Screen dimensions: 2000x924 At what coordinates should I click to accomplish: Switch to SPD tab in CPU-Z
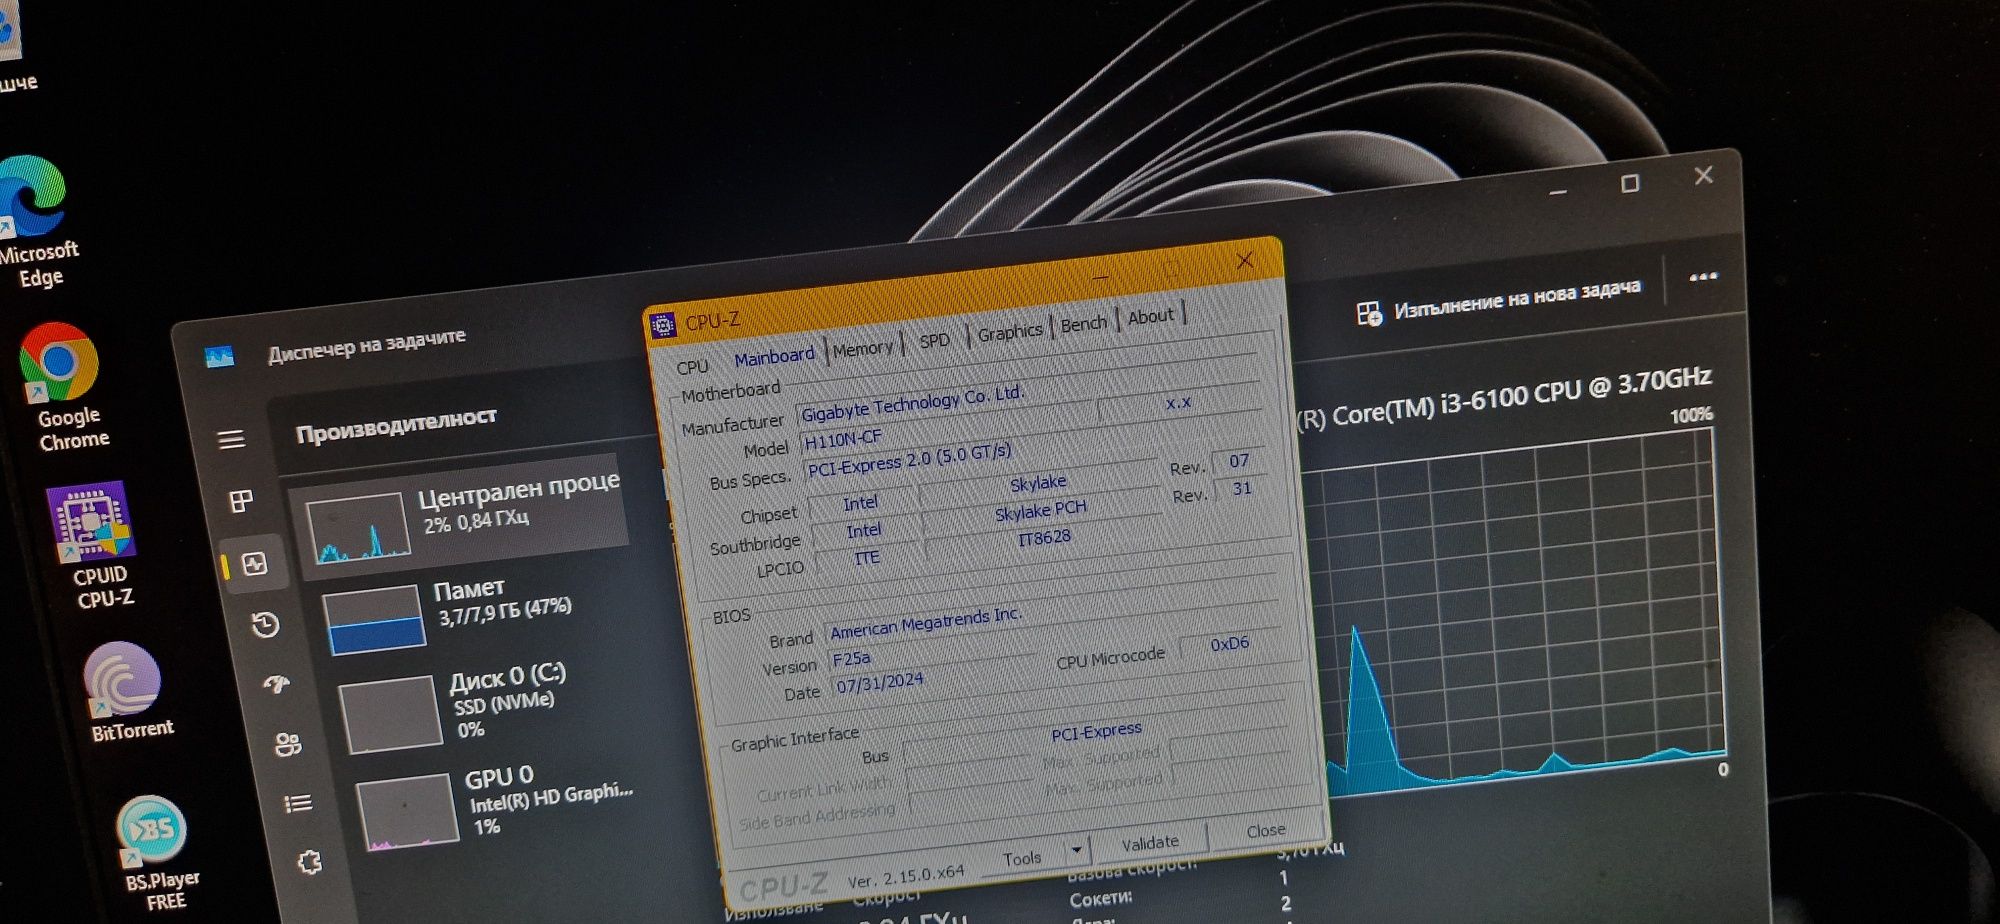point(934,340)
